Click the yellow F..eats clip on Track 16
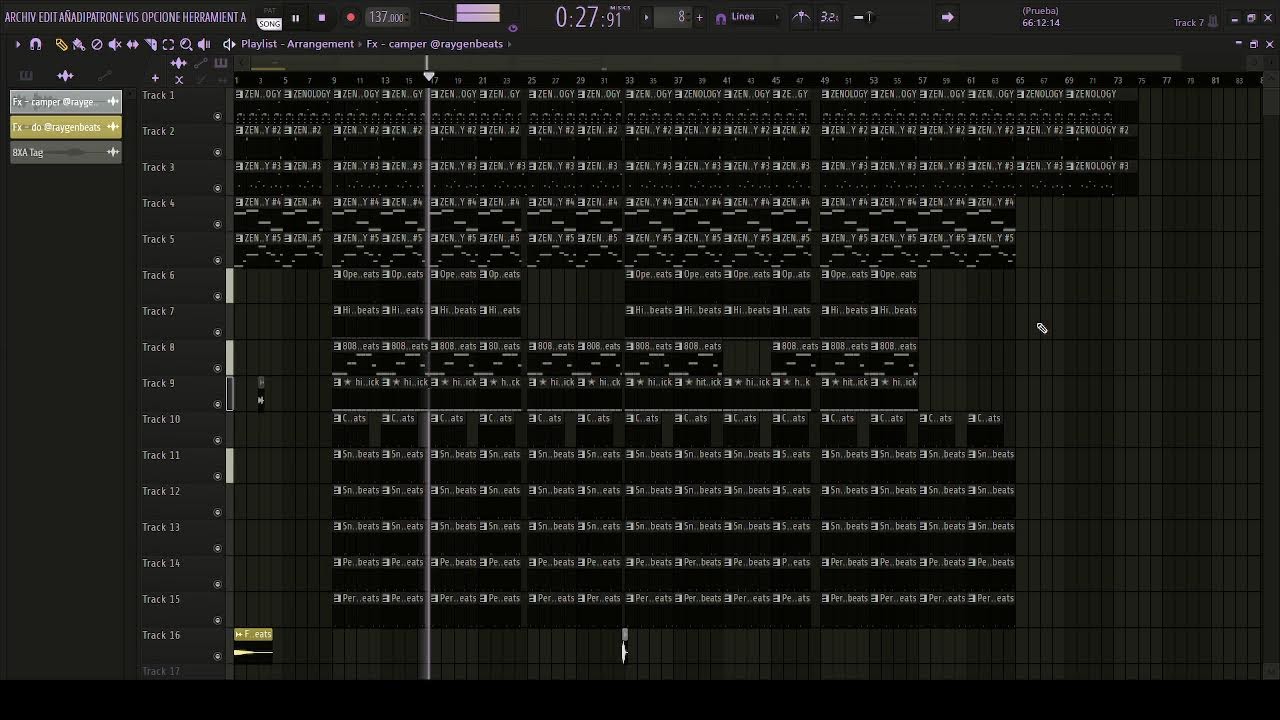Viewport: 1280px width, 720px height. pos(253,644)
